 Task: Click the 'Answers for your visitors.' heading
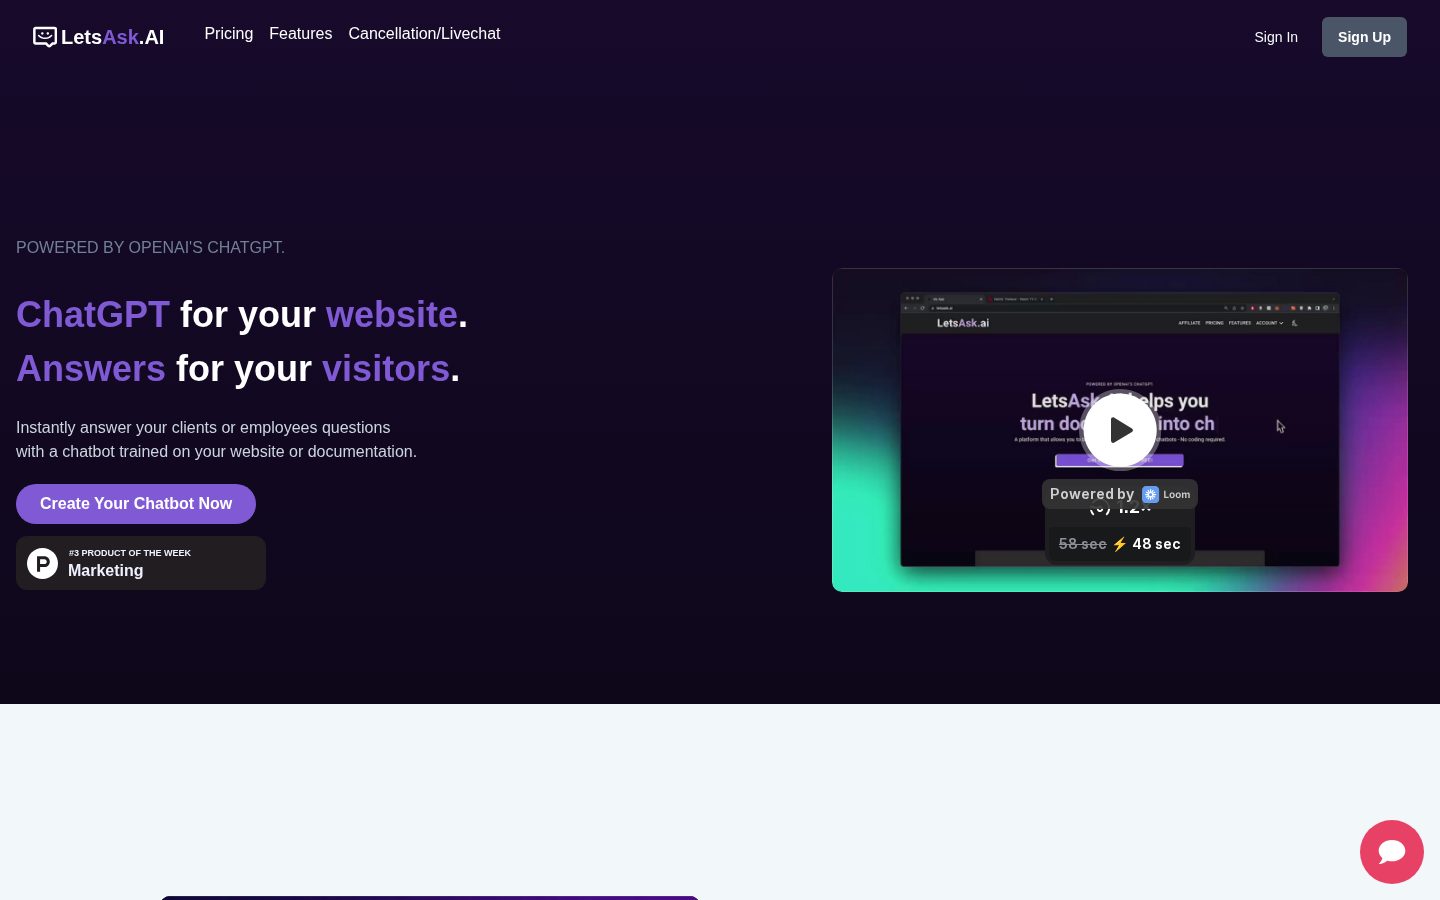238,368
